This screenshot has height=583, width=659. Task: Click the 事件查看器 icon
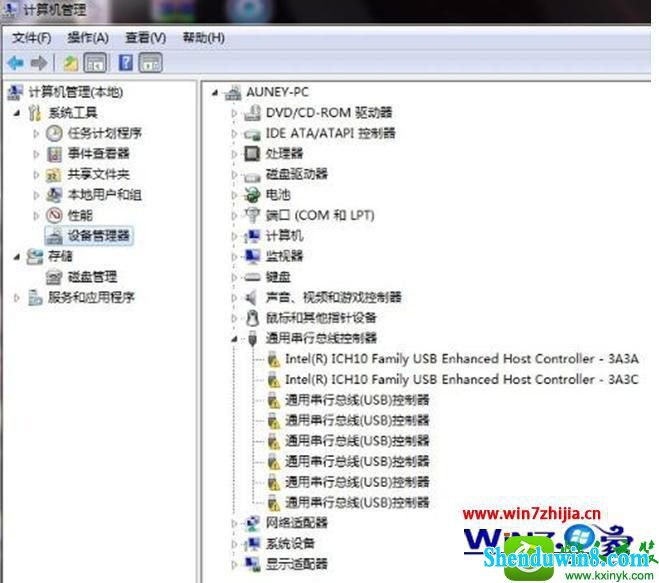[x=54, y=154]
